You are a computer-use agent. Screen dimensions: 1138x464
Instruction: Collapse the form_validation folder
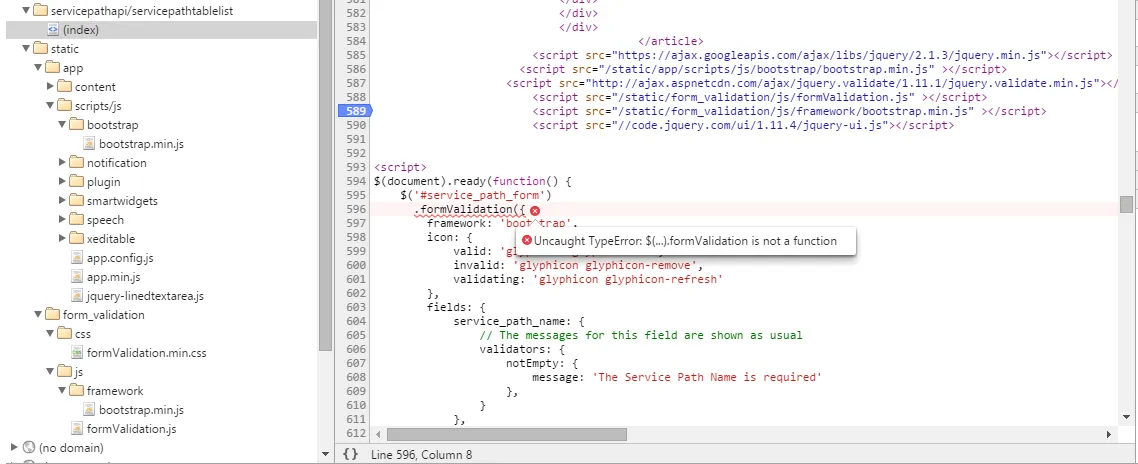[x=38, y=314]
